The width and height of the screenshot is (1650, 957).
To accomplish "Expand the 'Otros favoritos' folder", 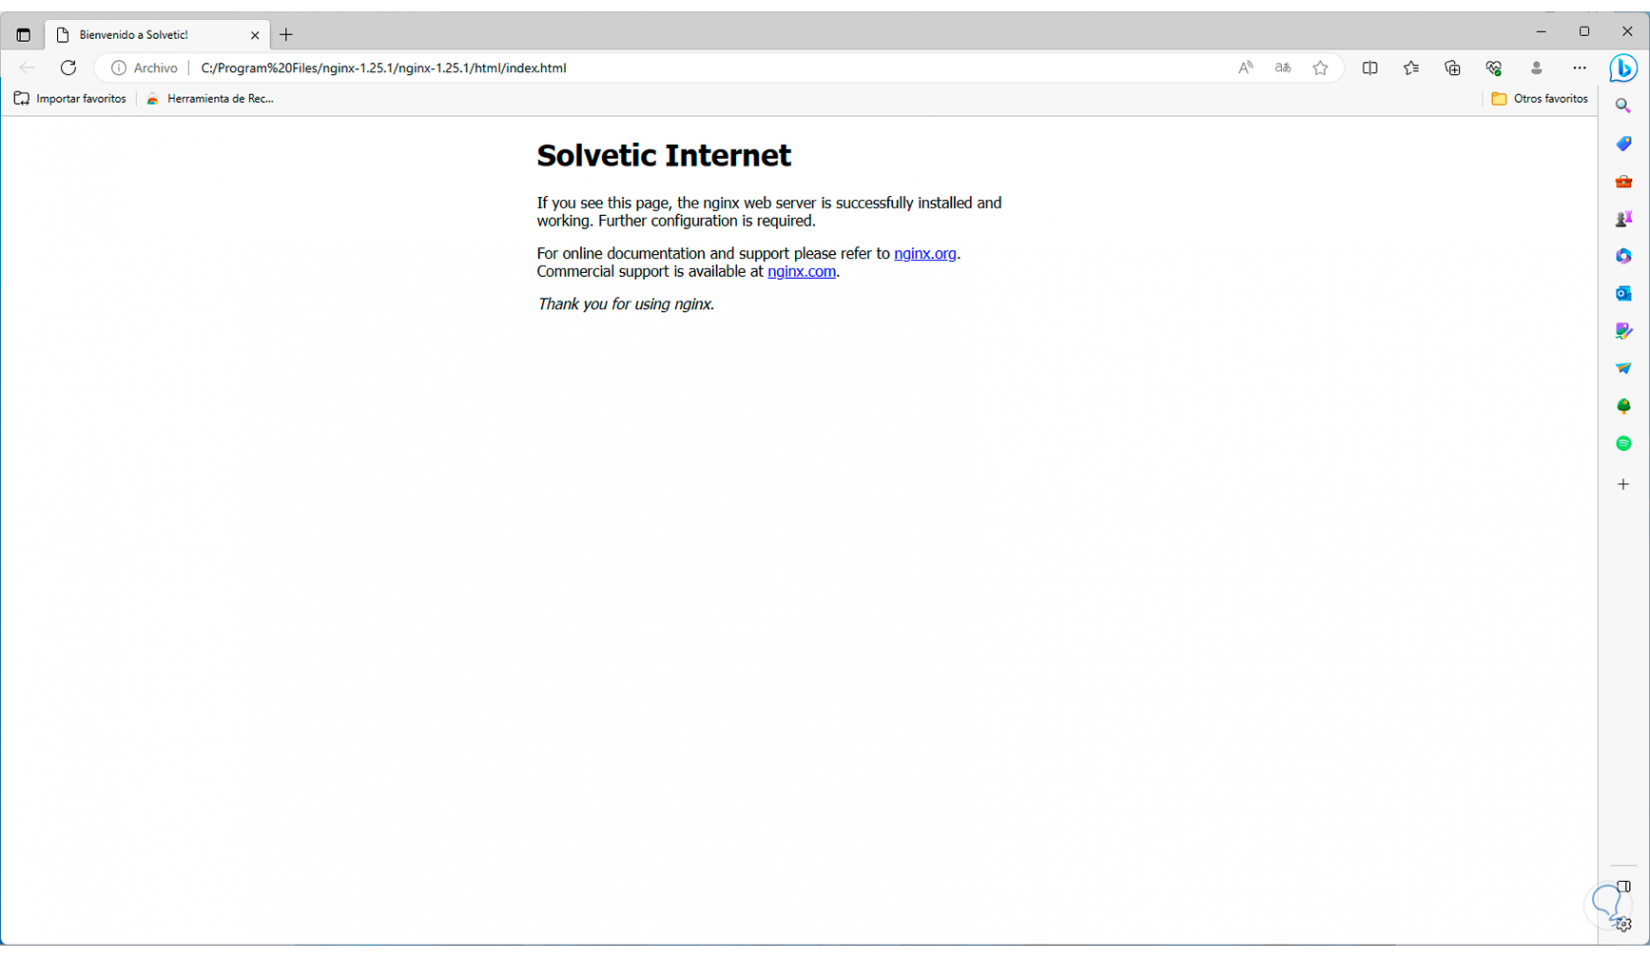I will [x=1539, y=99].
